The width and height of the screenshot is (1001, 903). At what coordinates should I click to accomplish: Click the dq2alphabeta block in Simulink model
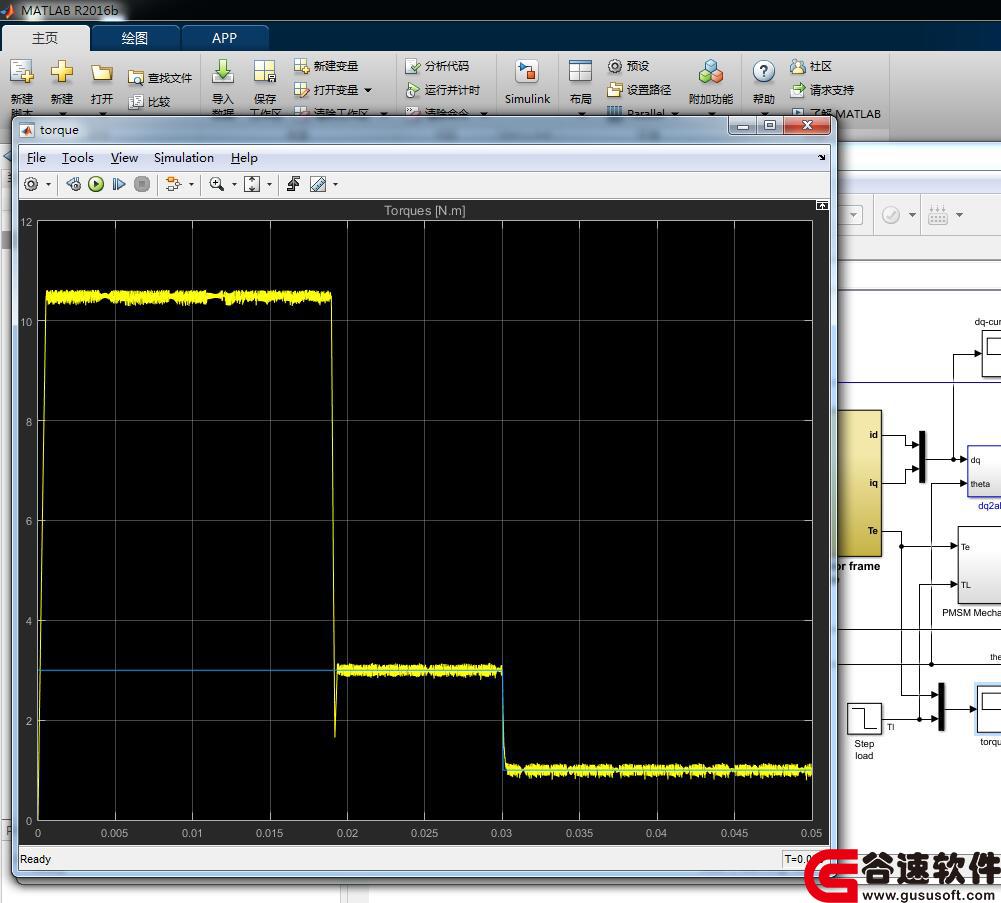point(984,472)
